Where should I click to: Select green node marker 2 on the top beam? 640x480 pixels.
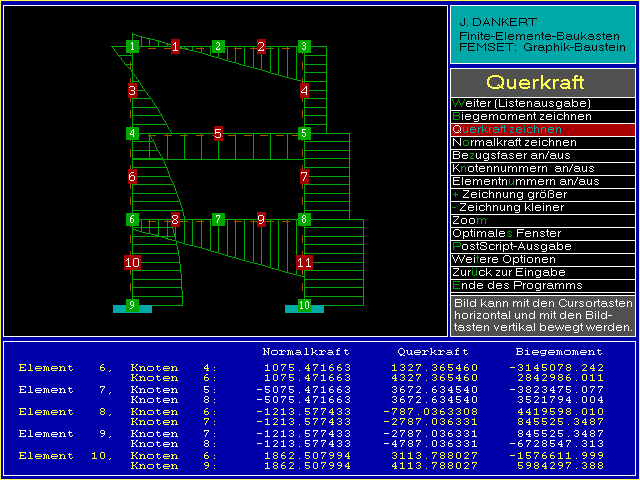click(x=218, y=46)
